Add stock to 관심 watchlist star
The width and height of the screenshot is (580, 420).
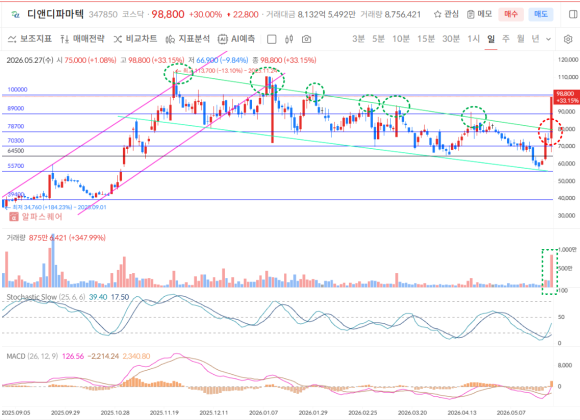(x=446, y=14)
